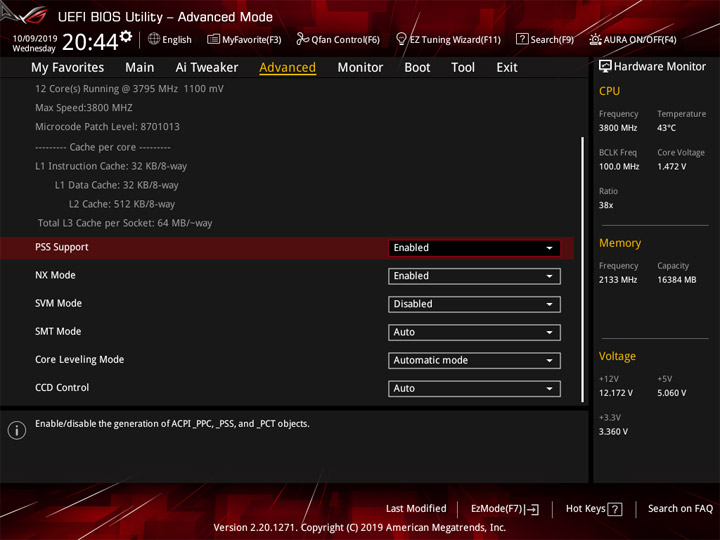Click the Ratio value 38x
Screen dimensions: 720x540
tap(606, 205)
